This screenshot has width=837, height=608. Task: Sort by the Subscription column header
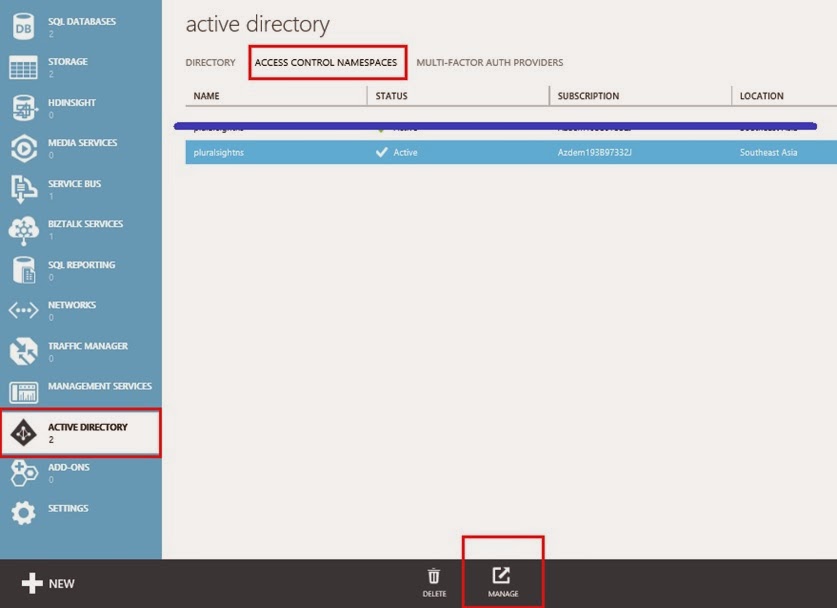tap(588, 96)
